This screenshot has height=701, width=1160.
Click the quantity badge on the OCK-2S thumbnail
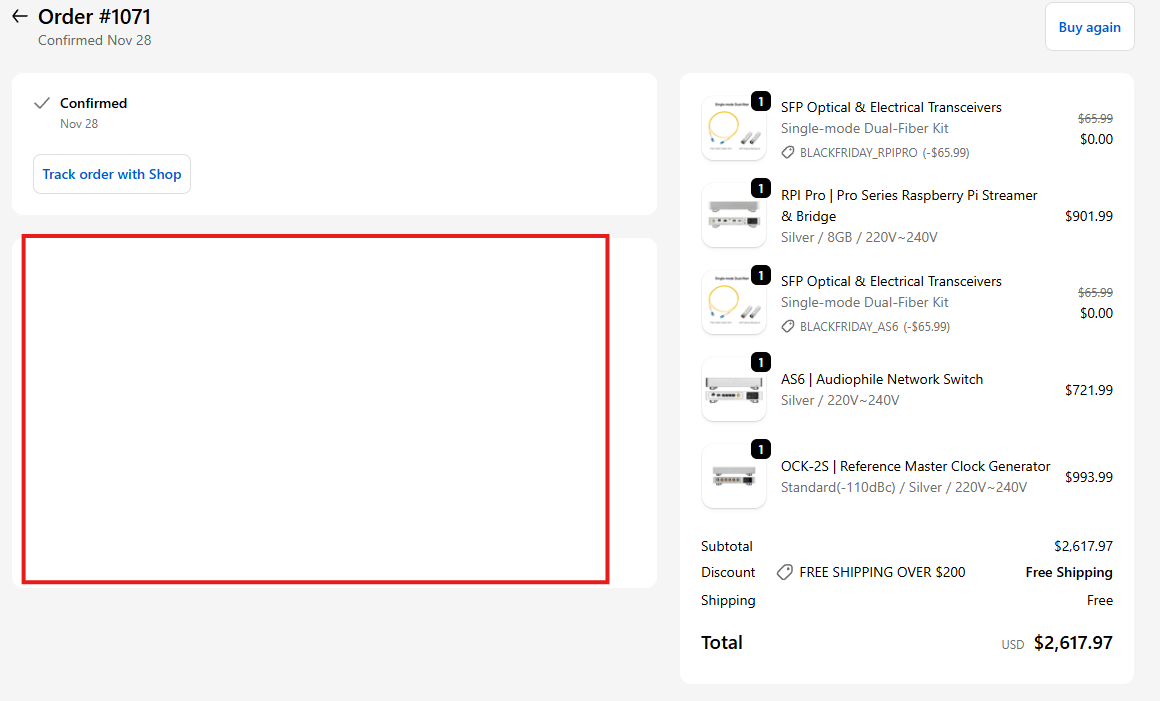click(761, 449)
